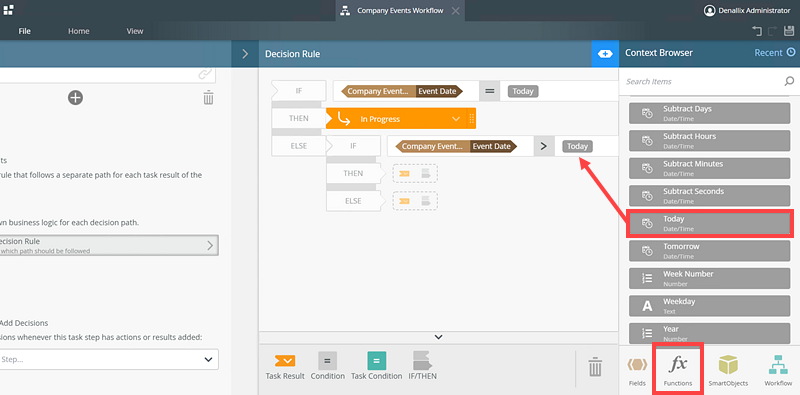Open the File menu
Viewport: 800px width, 395px height.
click(24, 31)
